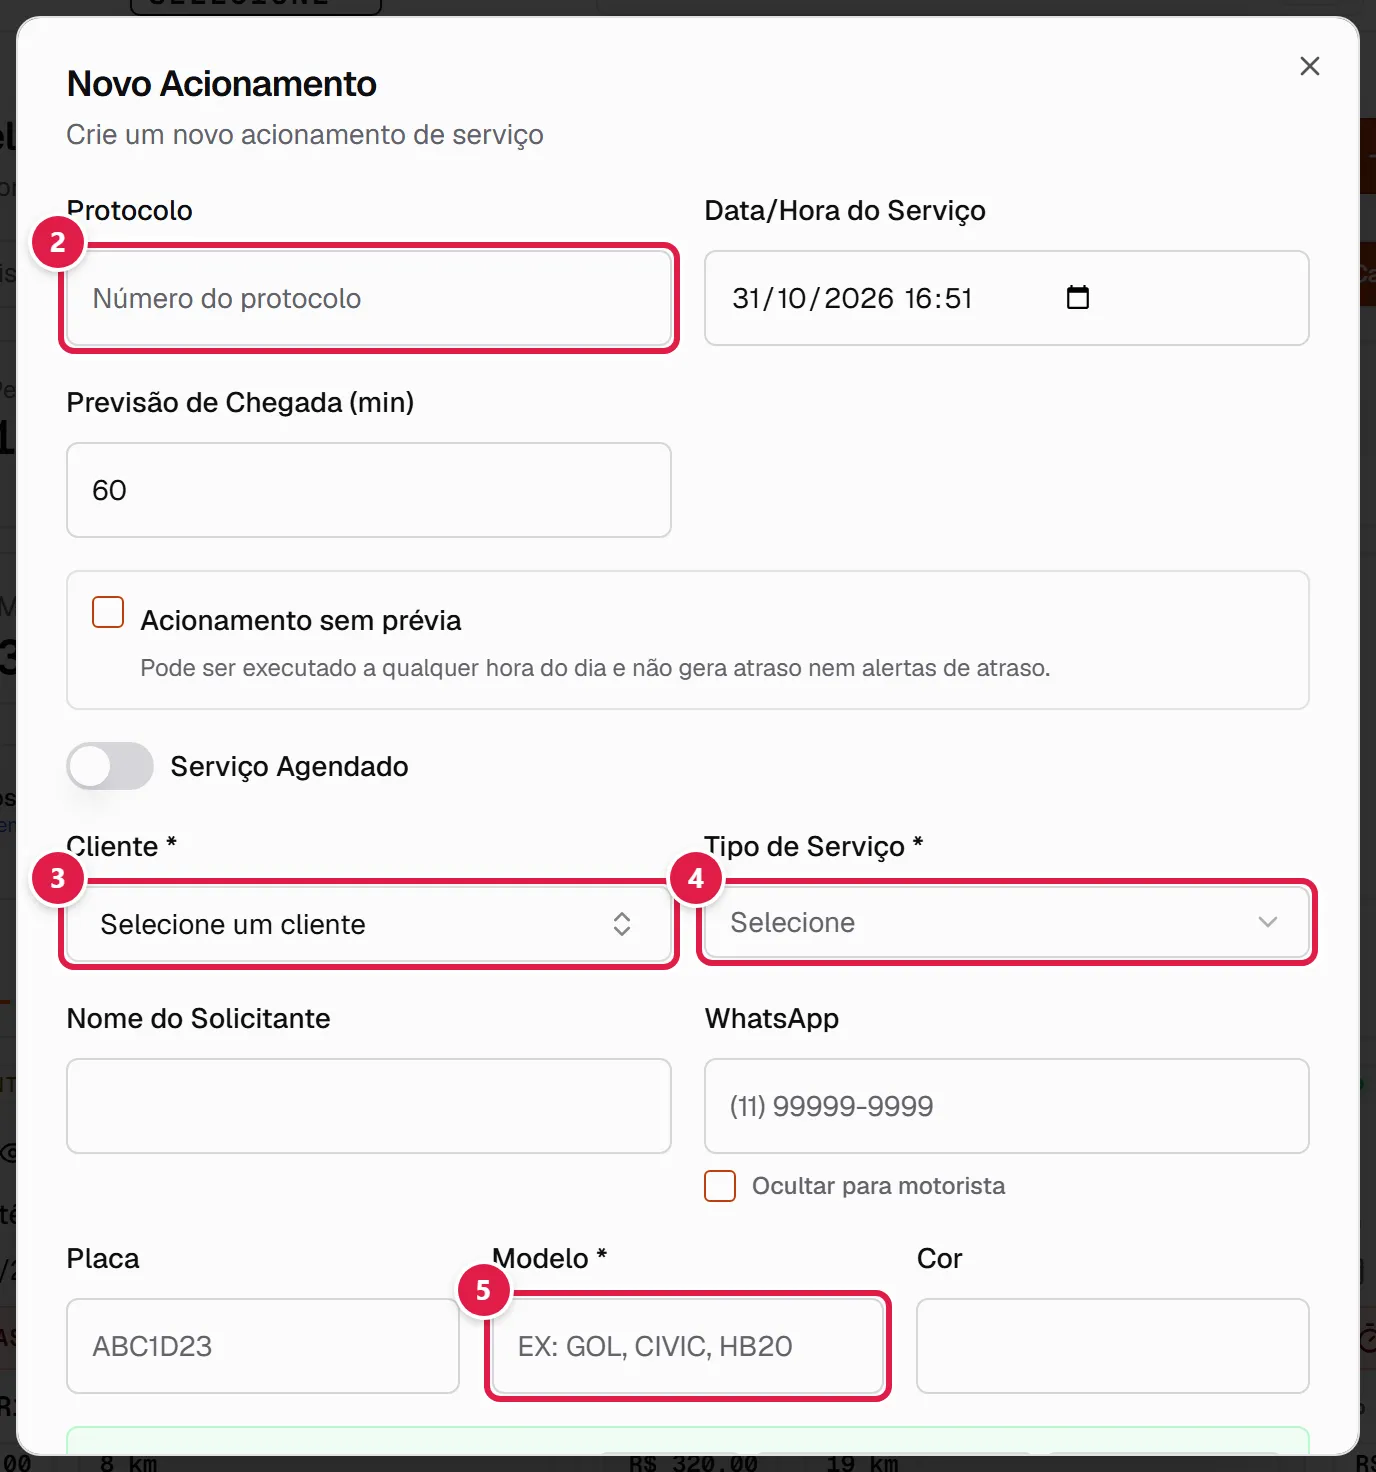The width and height of the screenshot is (1376, 1472).
Task: Click the Cor input field
Action: pos(1113,1346)
